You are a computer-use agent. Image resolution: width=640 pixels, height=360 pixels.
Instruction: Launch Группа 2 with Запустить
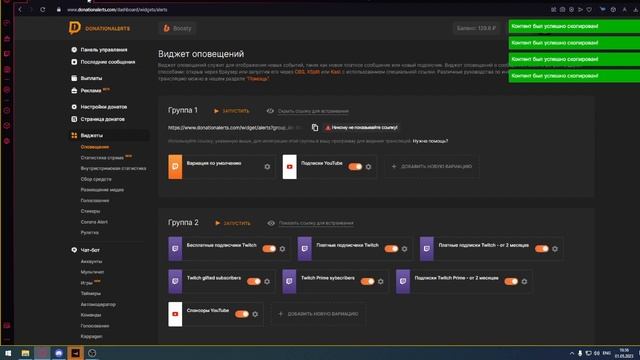pyautogui.click(x=233, y=223)
